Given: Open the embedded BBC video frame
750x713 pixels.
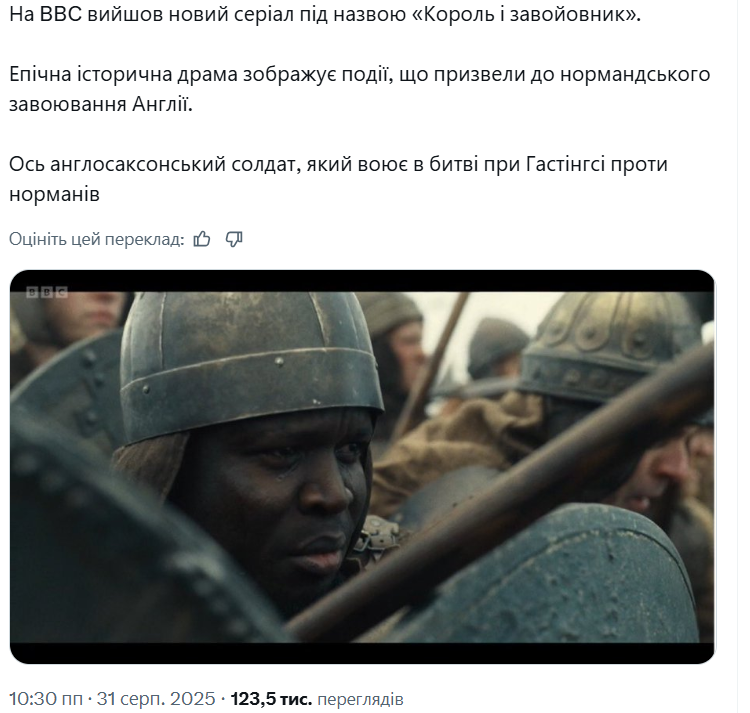Looking at the screenshot, I should (x=362, y=467).
